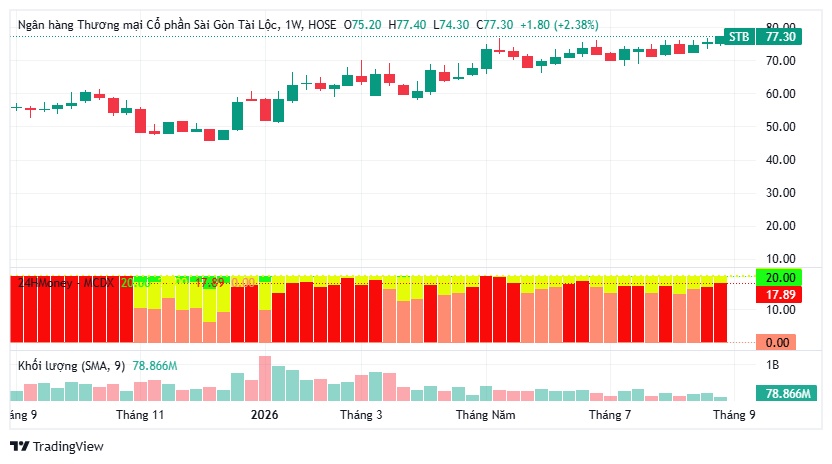This screenshot has width=832, height=464.
Task: Click the volume value 78.866M in legend
Action: point(154,366)
